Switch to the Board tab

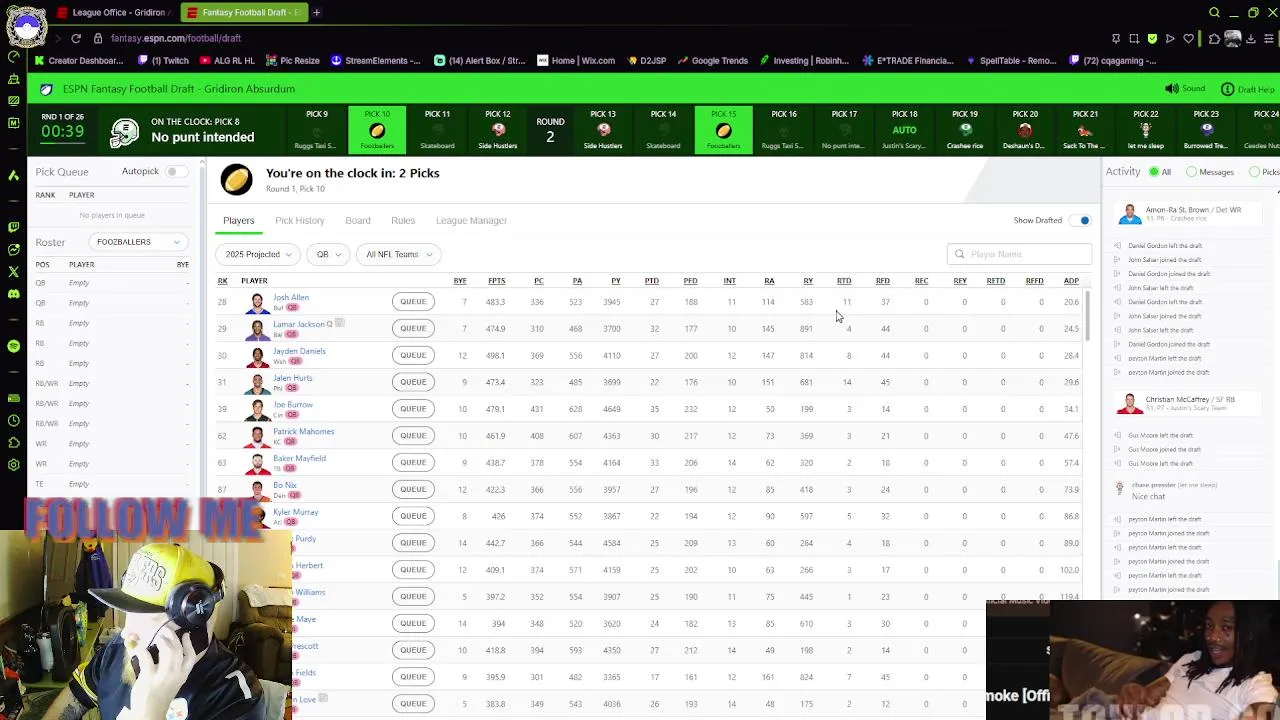[358, 220]
